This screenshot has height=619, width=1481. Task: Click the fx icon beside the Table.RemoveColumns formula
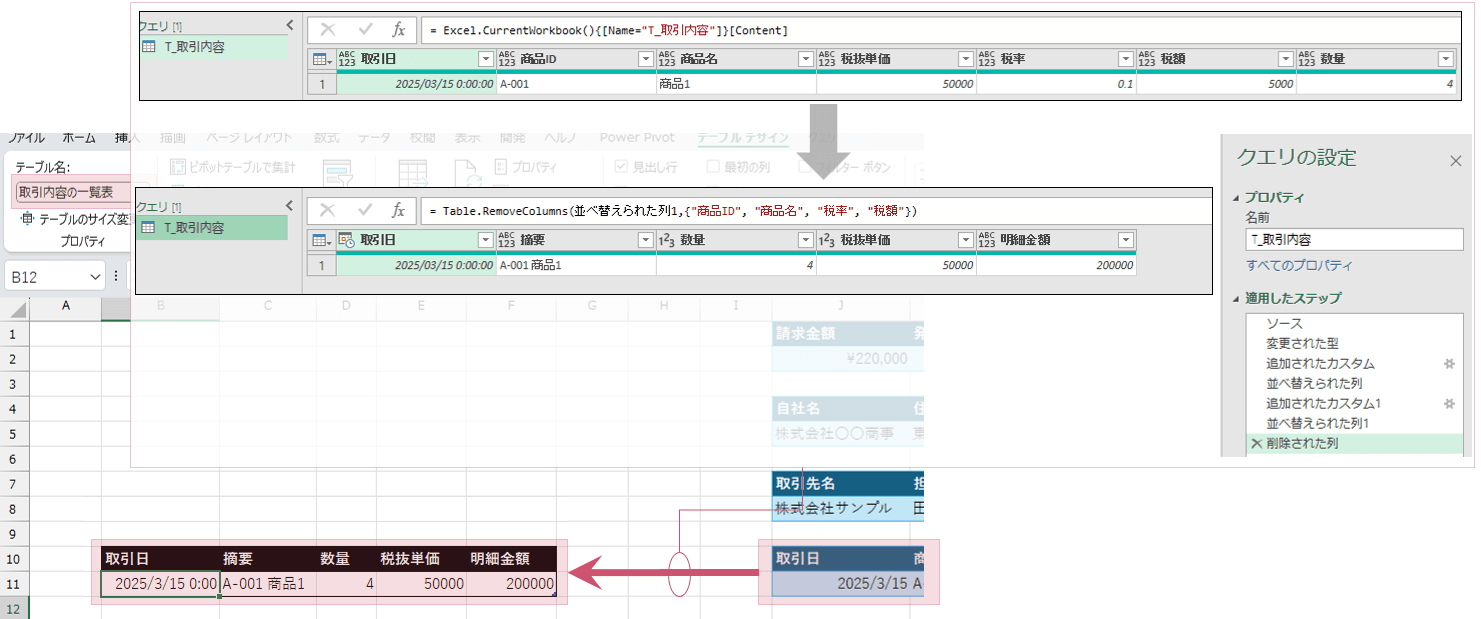coord(398,211)
